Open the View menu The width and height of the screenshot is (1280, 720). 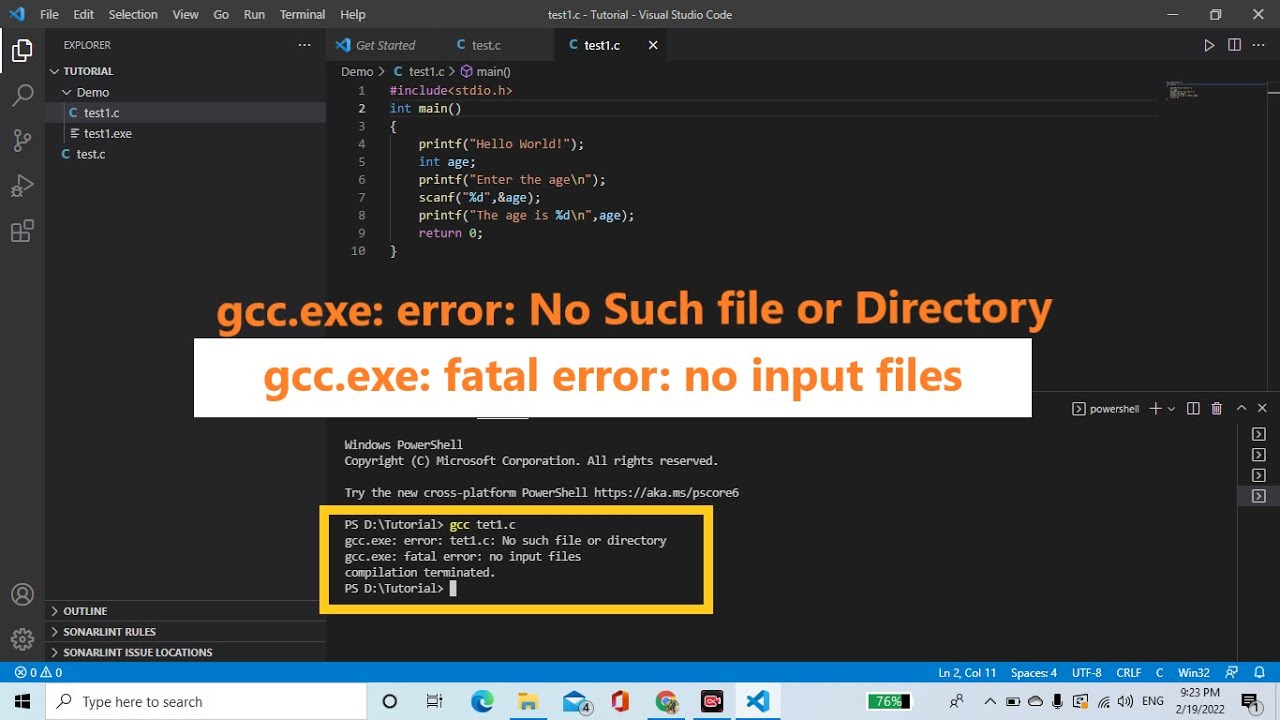(185, 14)
